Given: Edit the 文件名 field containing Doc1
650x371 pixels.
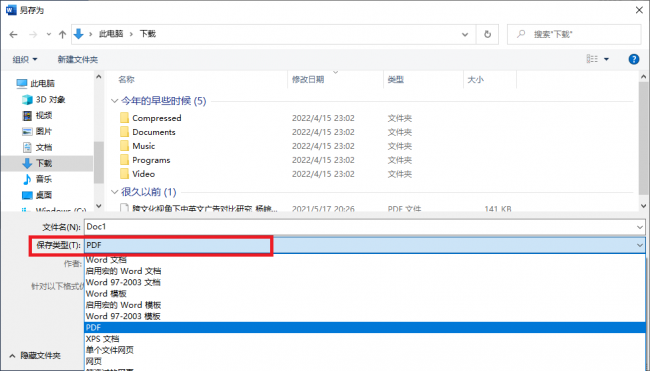Looking at the screenshot, I should (365, 227).
